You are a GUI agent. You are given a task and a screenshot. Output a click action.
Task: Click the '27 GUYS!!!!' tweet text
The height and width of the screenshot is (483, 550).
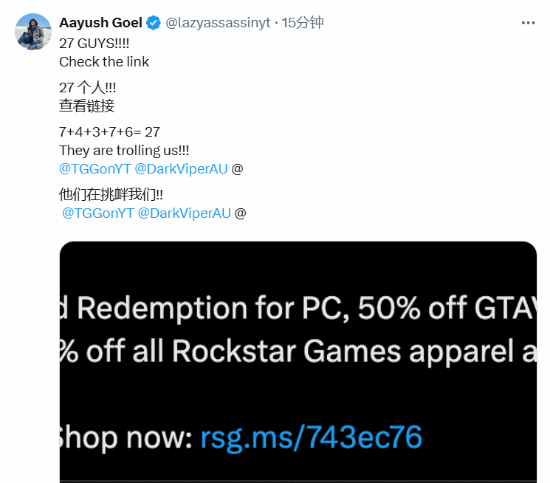point(94,43)
